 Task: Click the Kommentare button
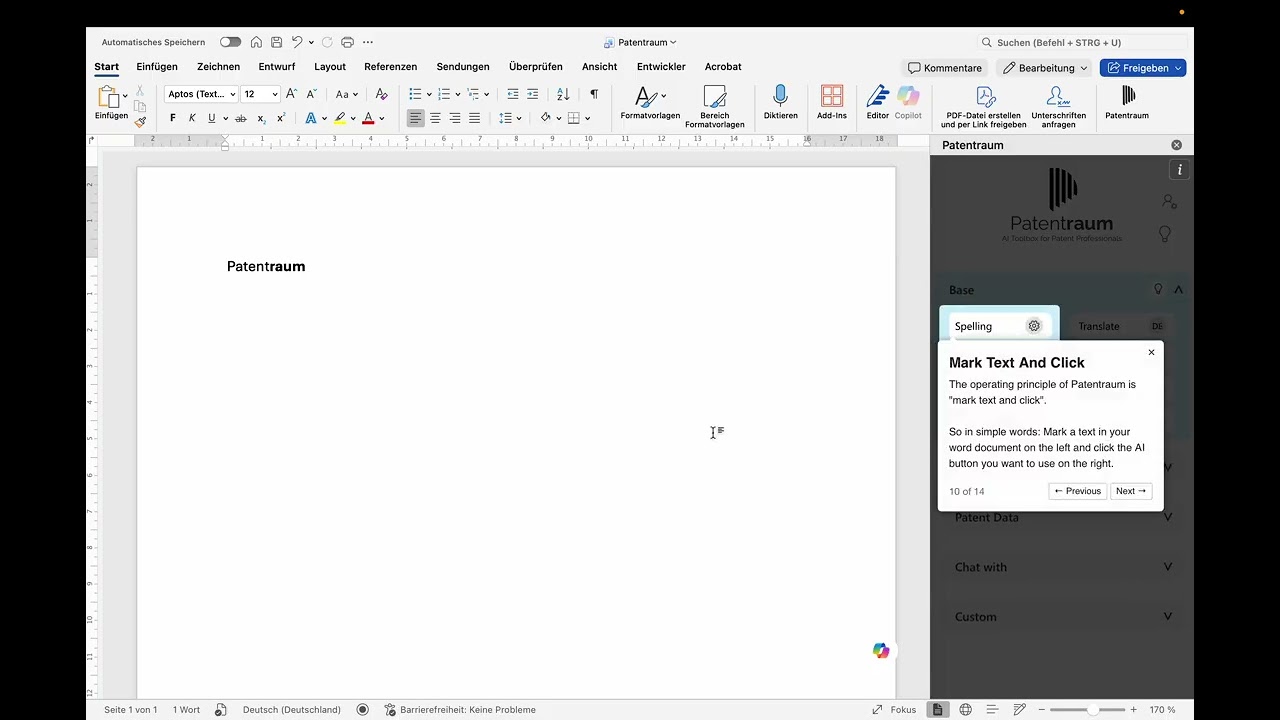(x=945, y=68)
